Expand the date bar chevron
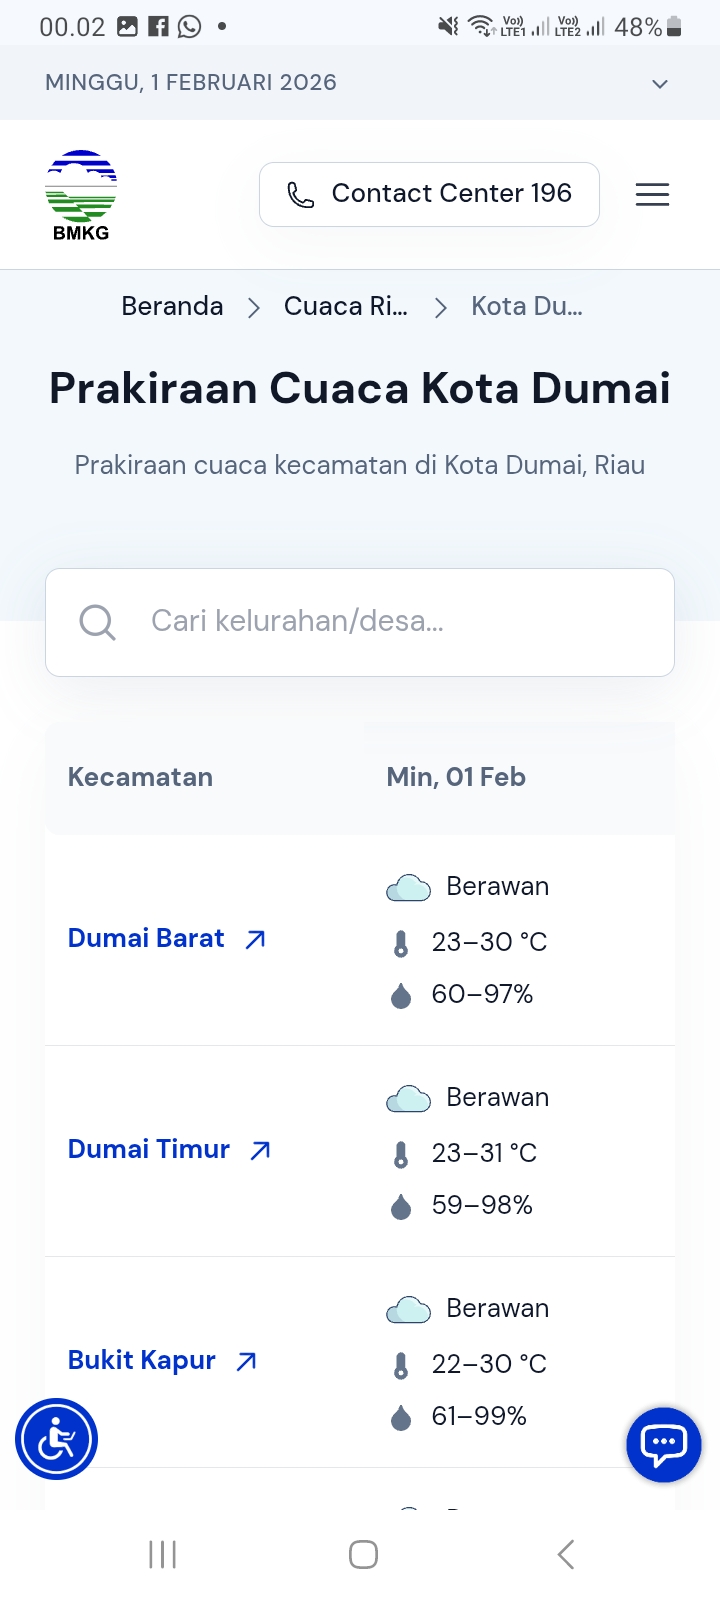This screenshot has height=1600, width=720. 659,84
